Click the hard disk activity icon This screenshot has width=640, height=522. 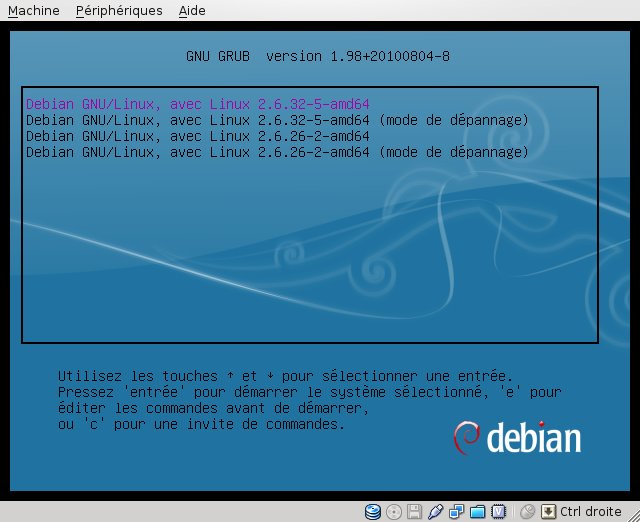[x=373, y=511]
